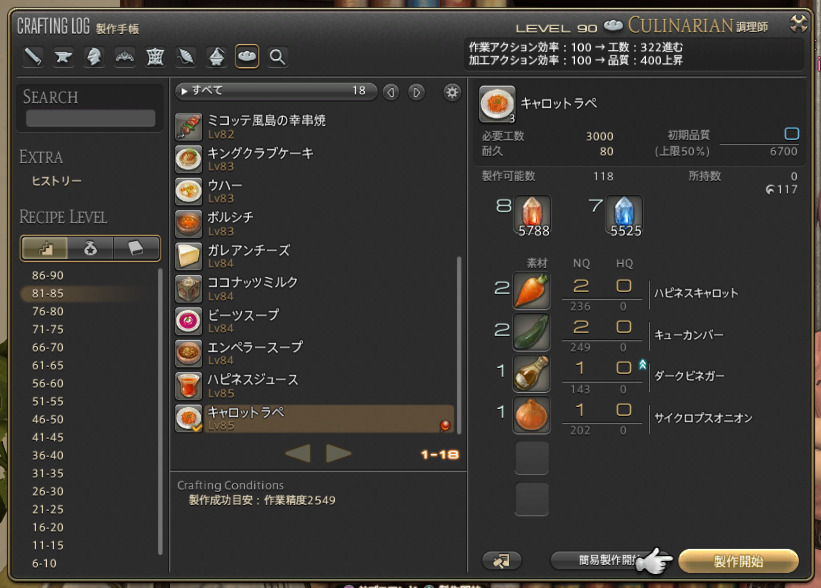Open the master recipe book tab

(x=136, y=247)
